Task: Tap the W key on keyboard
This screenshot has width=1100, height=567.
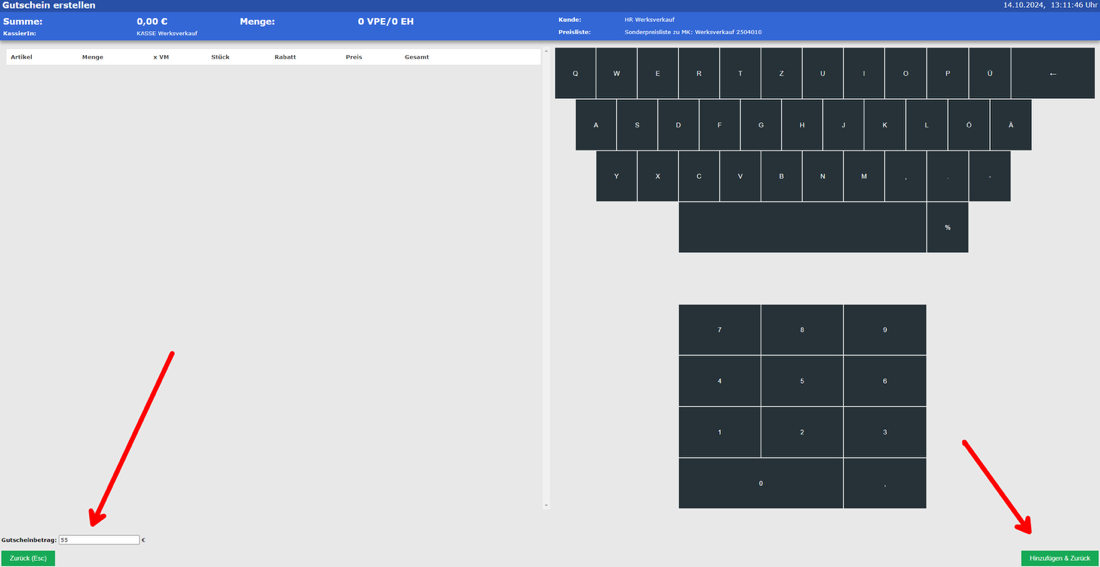Action: (x=617, y=73)
